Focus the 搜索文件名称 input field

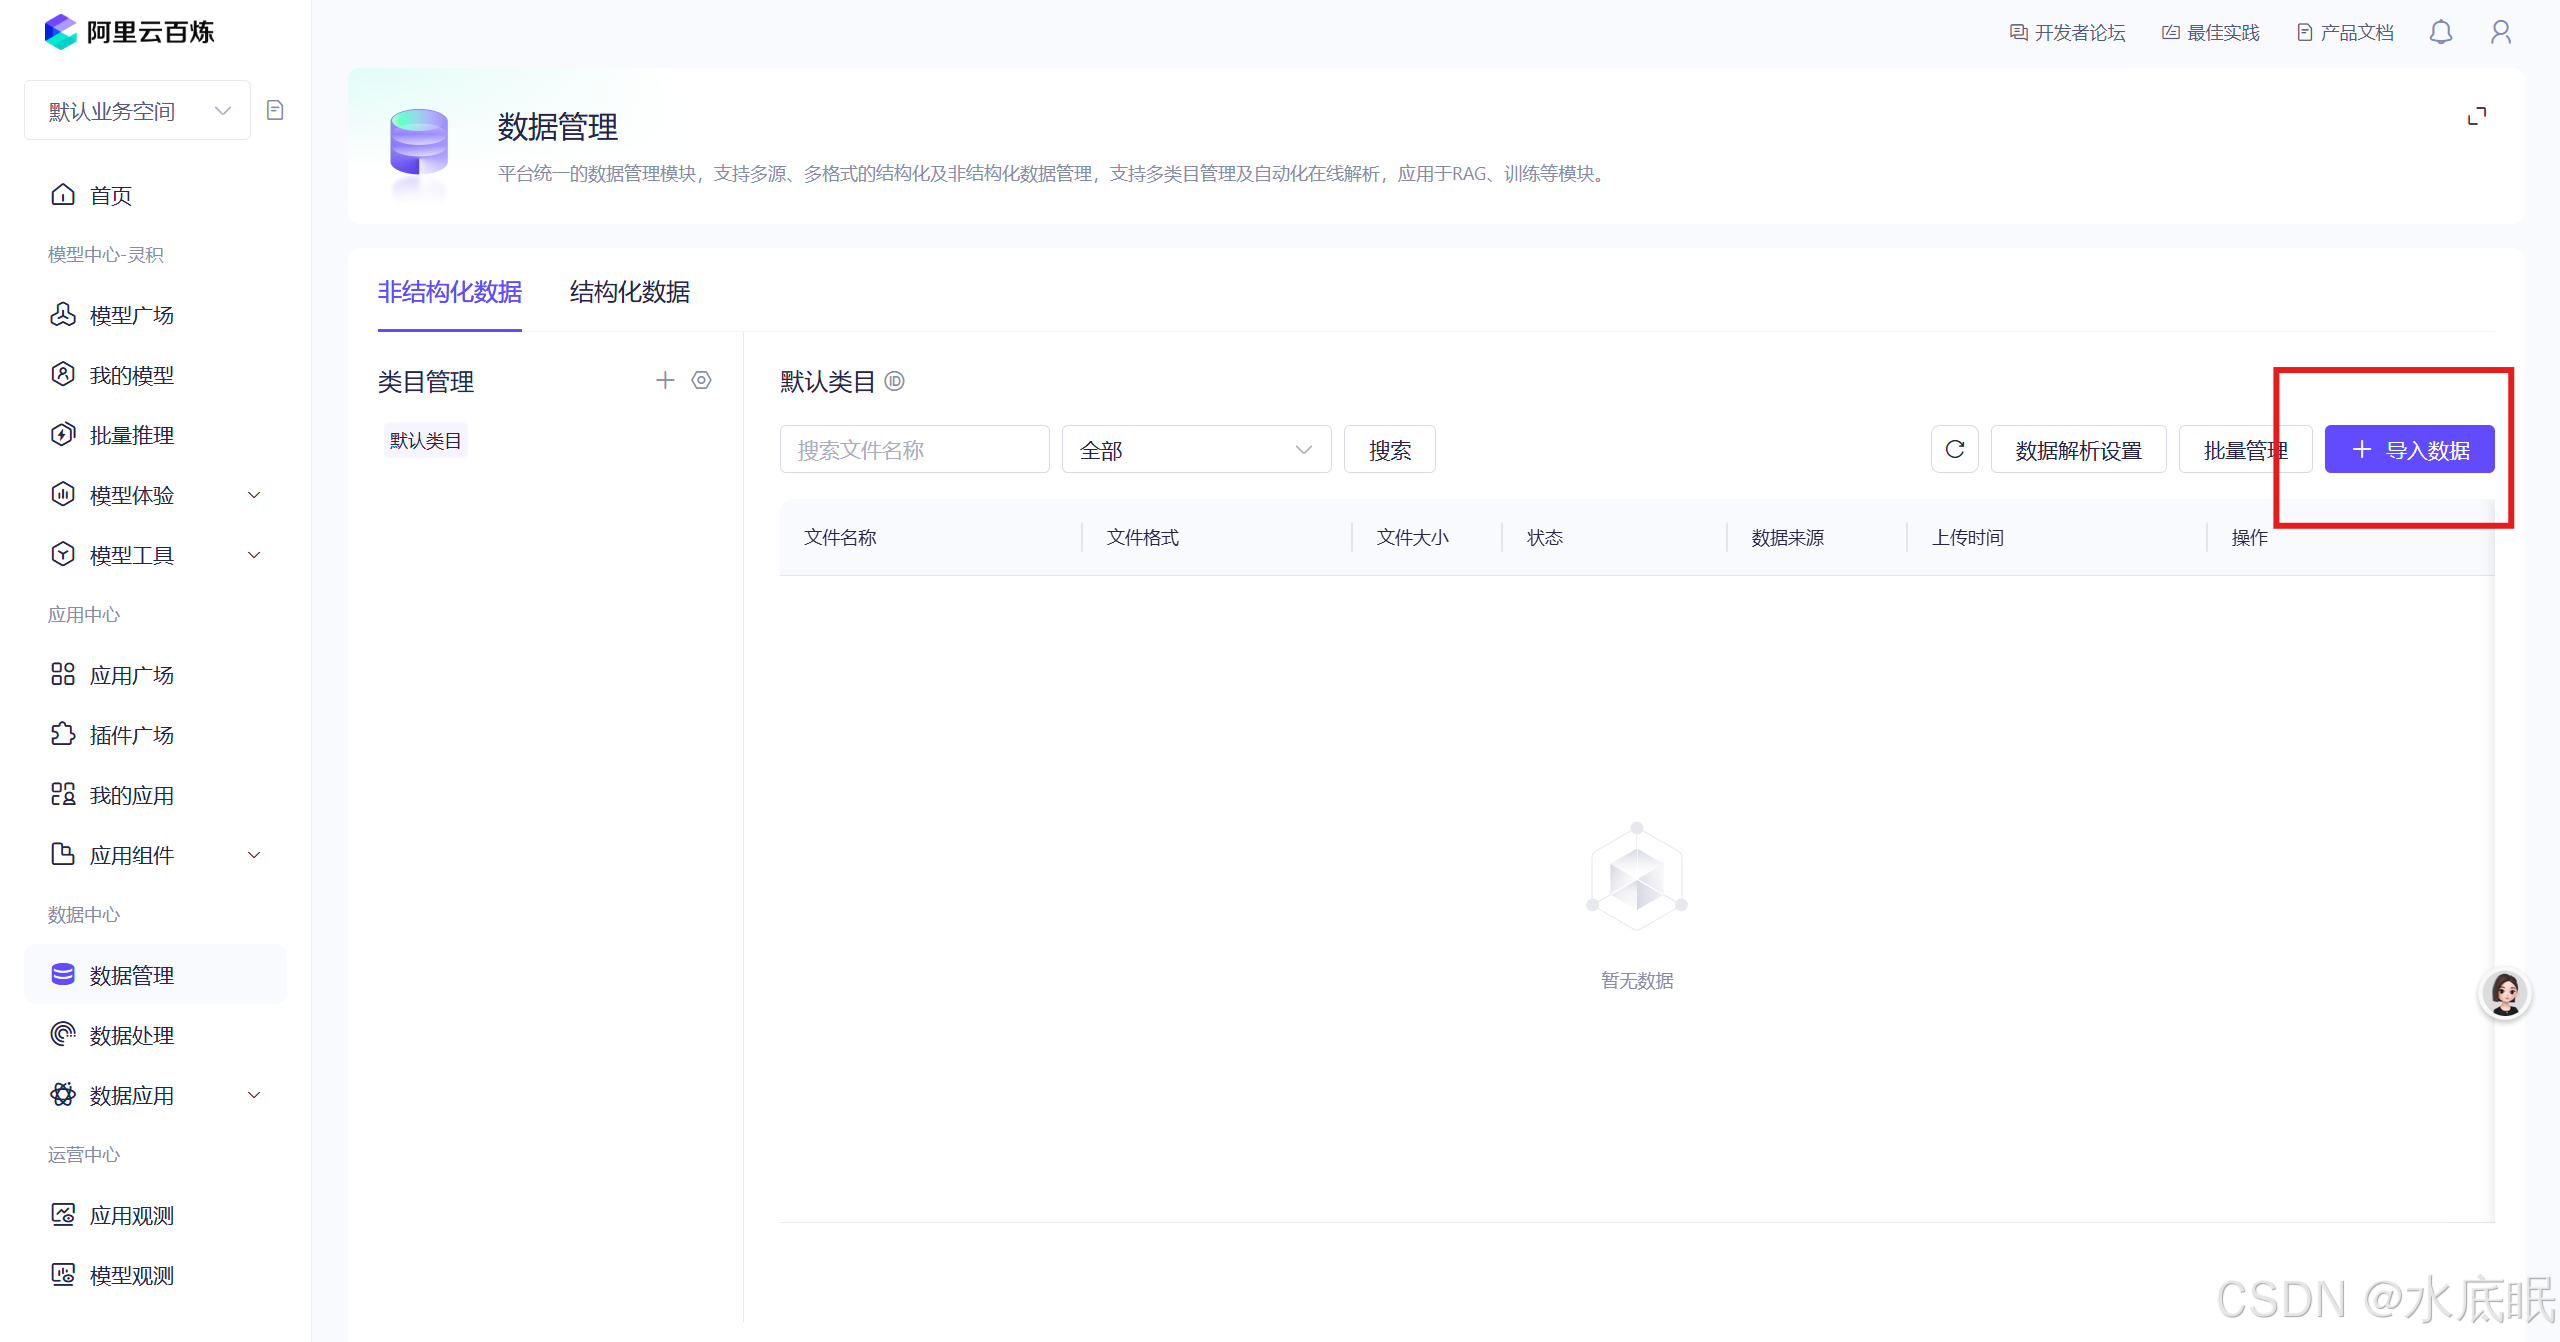914,449
